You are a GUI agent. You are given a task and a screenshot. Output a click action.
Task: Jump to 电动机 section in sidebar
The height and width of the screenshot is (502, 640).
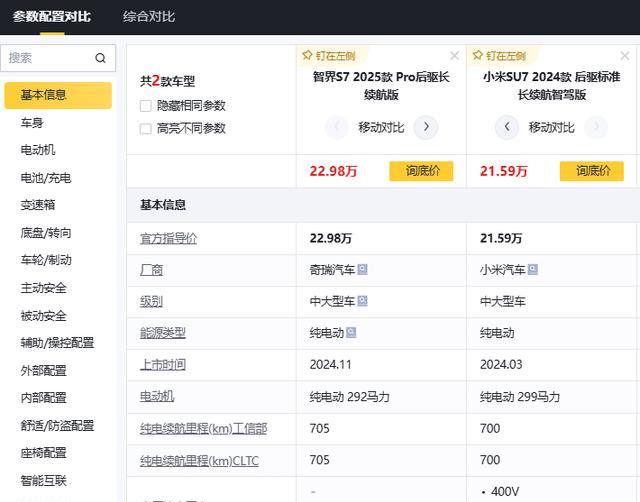click(x=38, y=150)
